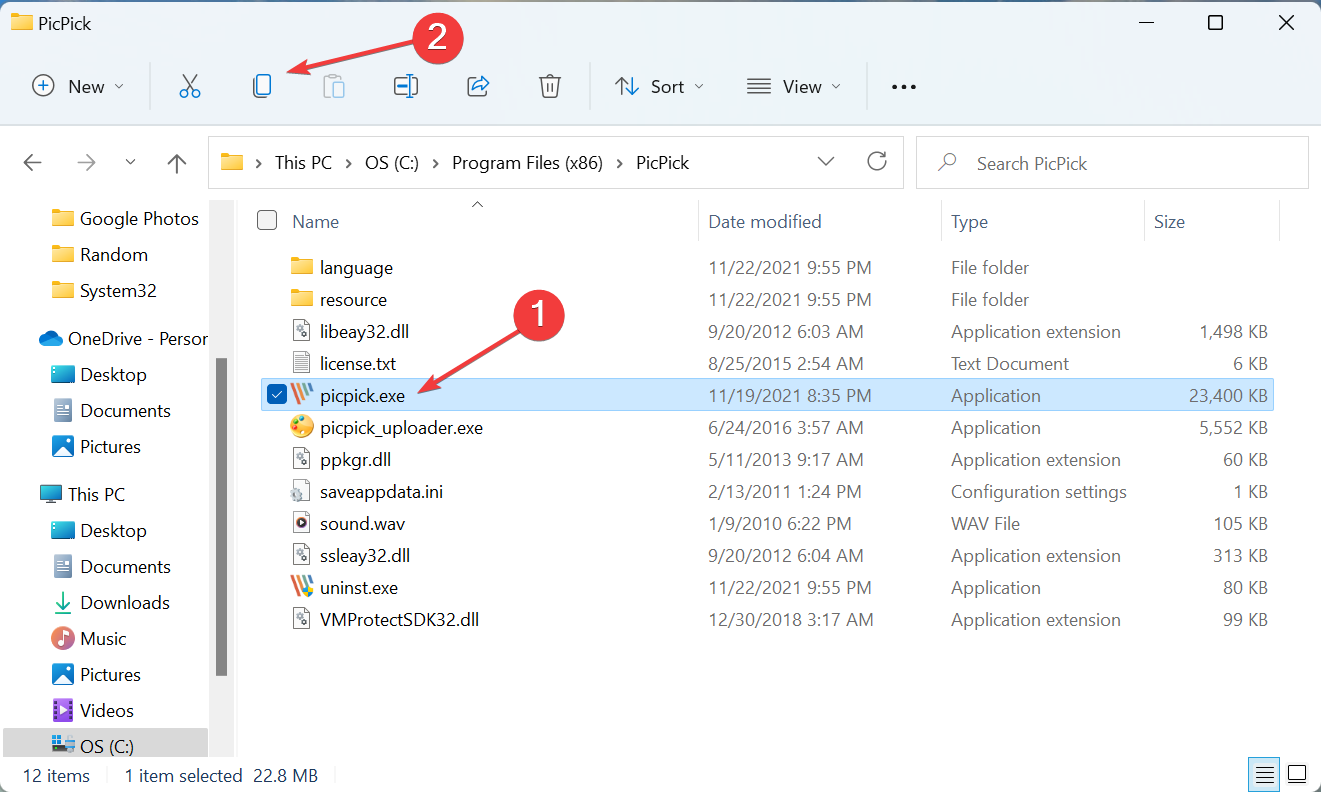
Task: Click the 1/9/2010 6:22 PM date
Action: (780, 523)
